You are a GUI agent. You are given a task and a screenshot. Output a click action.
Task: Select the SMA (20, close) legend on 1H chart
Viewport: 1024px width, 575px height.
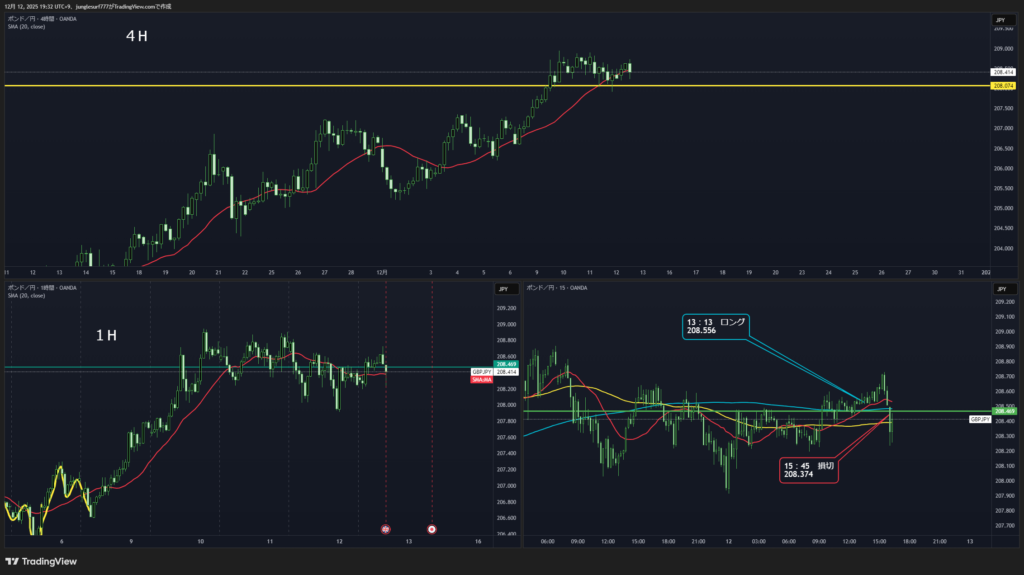(x=26, y=296)
